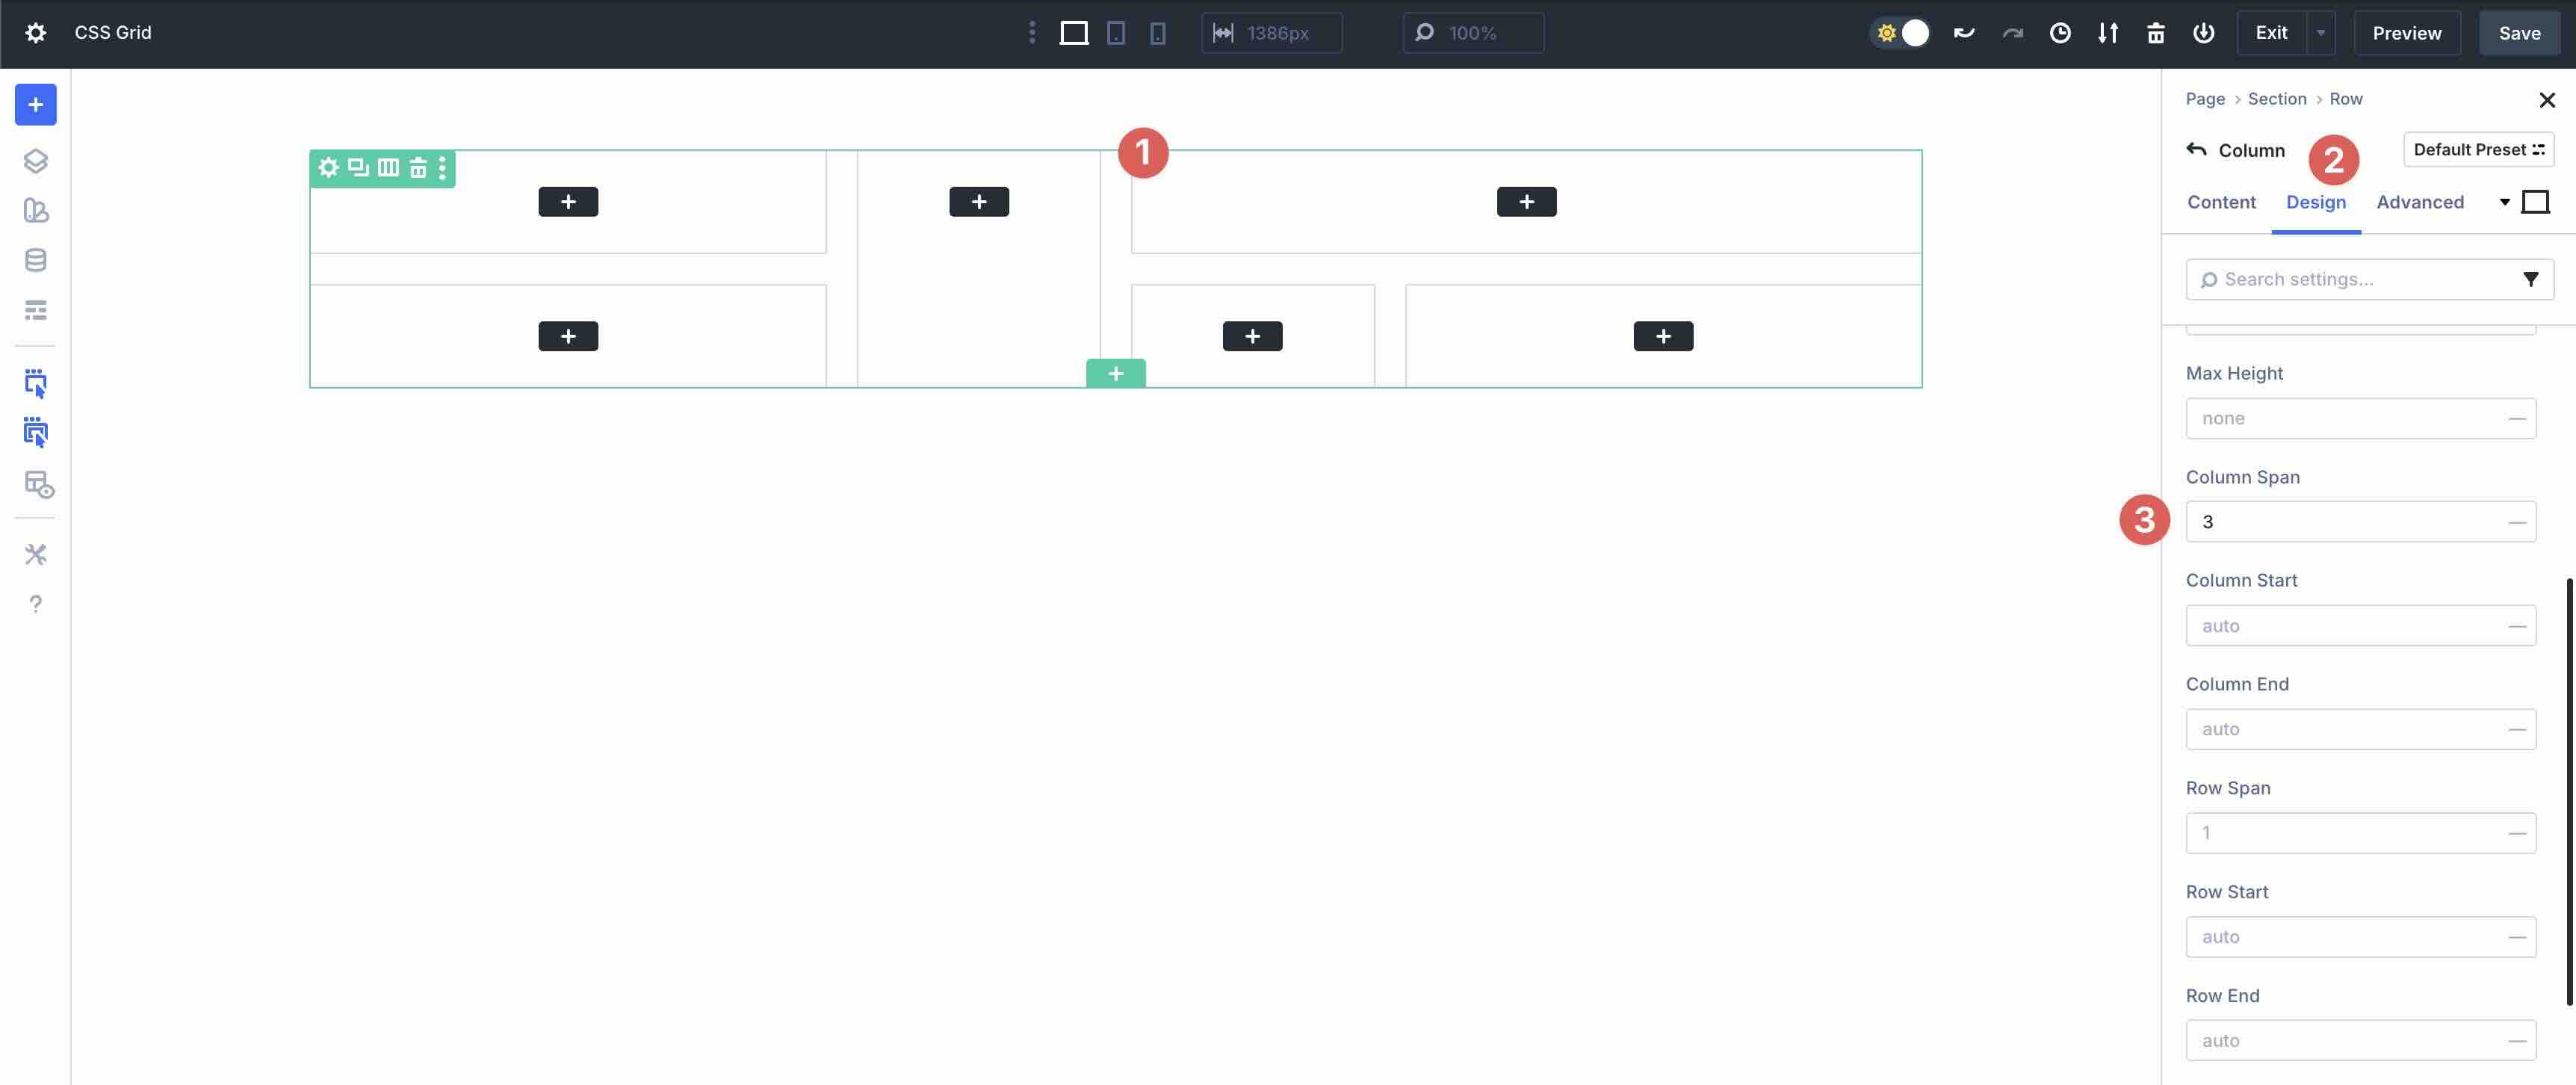Viewport: 2576px width, 1085px height.
Task: Open the settings filter icon beside search
Action: click(x=2531, y=279)
